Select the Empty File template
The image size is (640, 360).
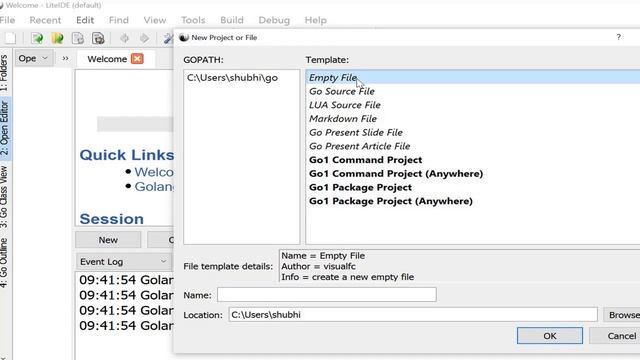pos(473,78)
